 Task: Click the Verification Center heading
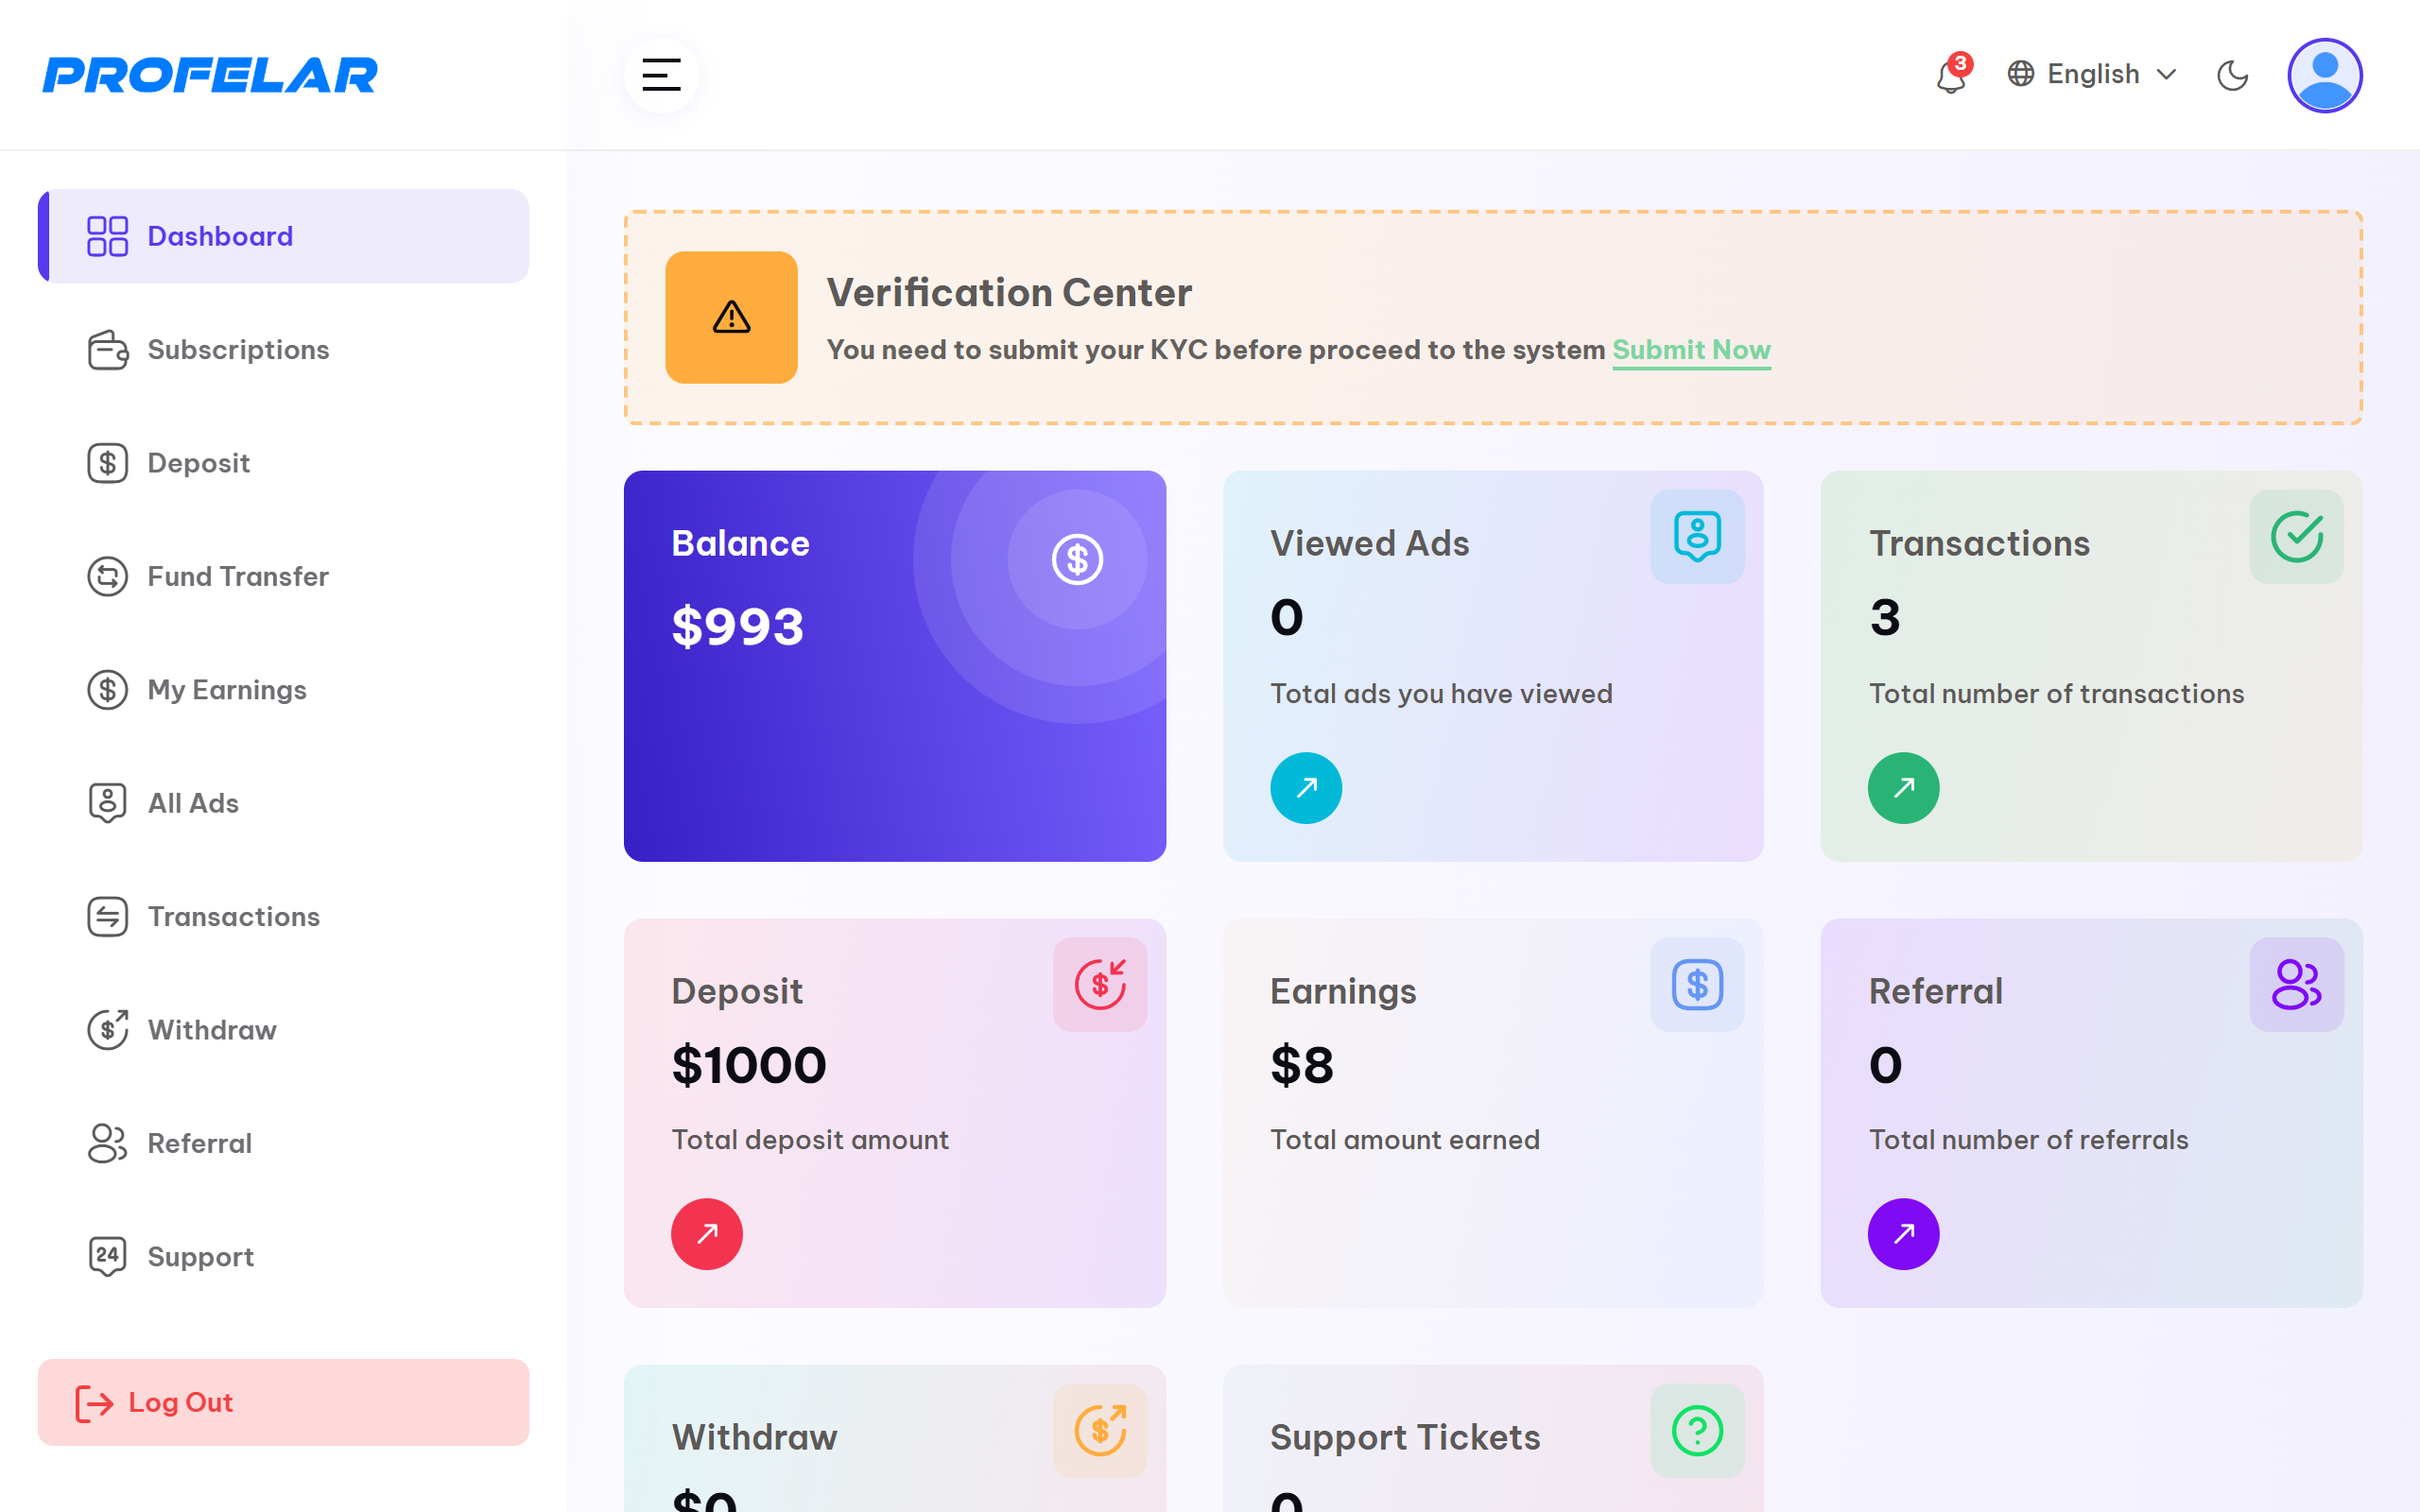click(1009, 293)
